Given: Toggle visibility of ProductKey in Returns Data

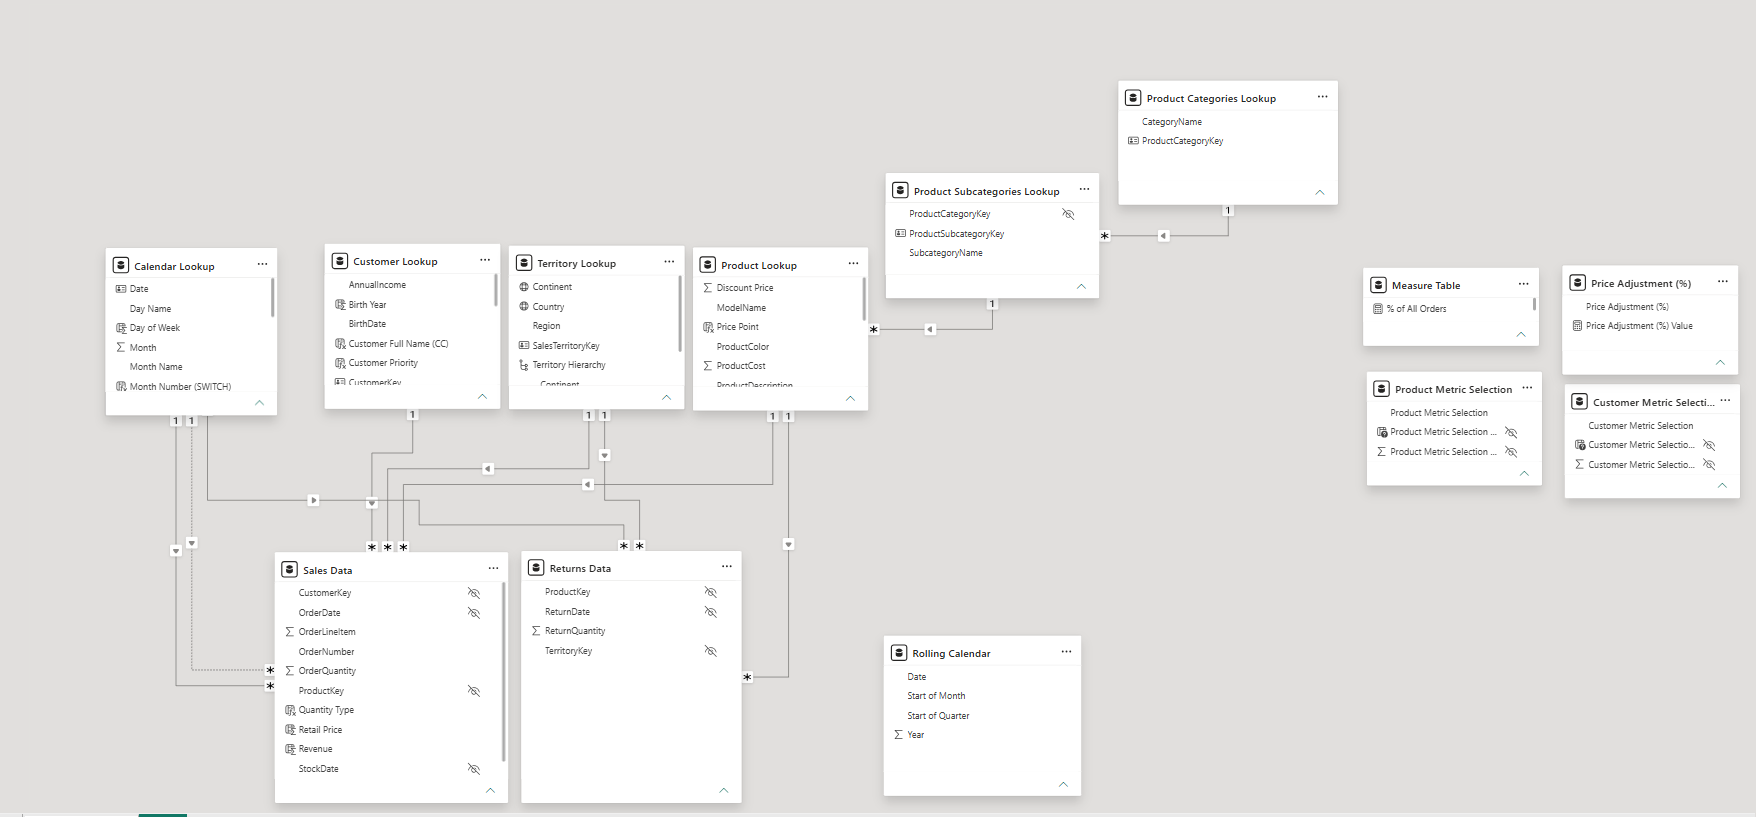Looking at the screenshot, I should click(711, 592).
